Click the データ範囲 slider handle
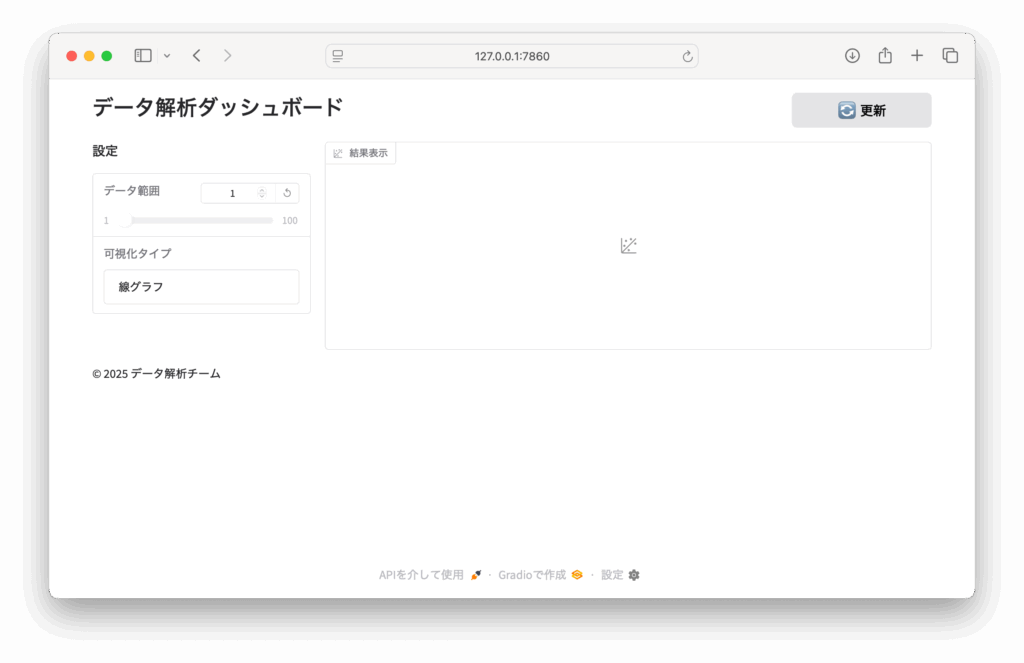Viewport: 1024px width, 663px height. (x=126, y=220)
